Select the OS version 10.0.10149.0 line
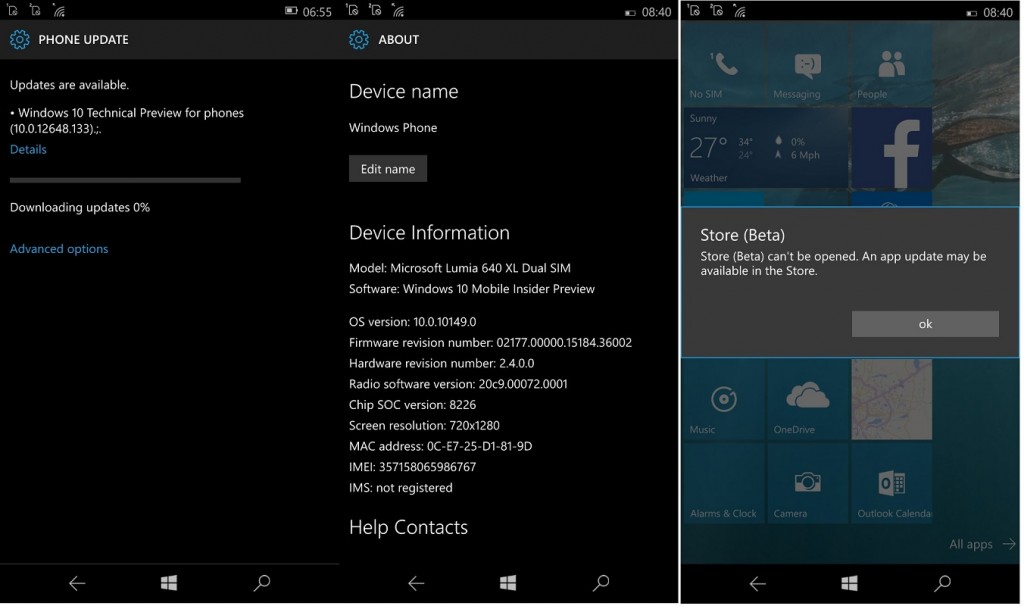Image resolution: width=1024 pixels, height=606 pixels. [412, 322]
